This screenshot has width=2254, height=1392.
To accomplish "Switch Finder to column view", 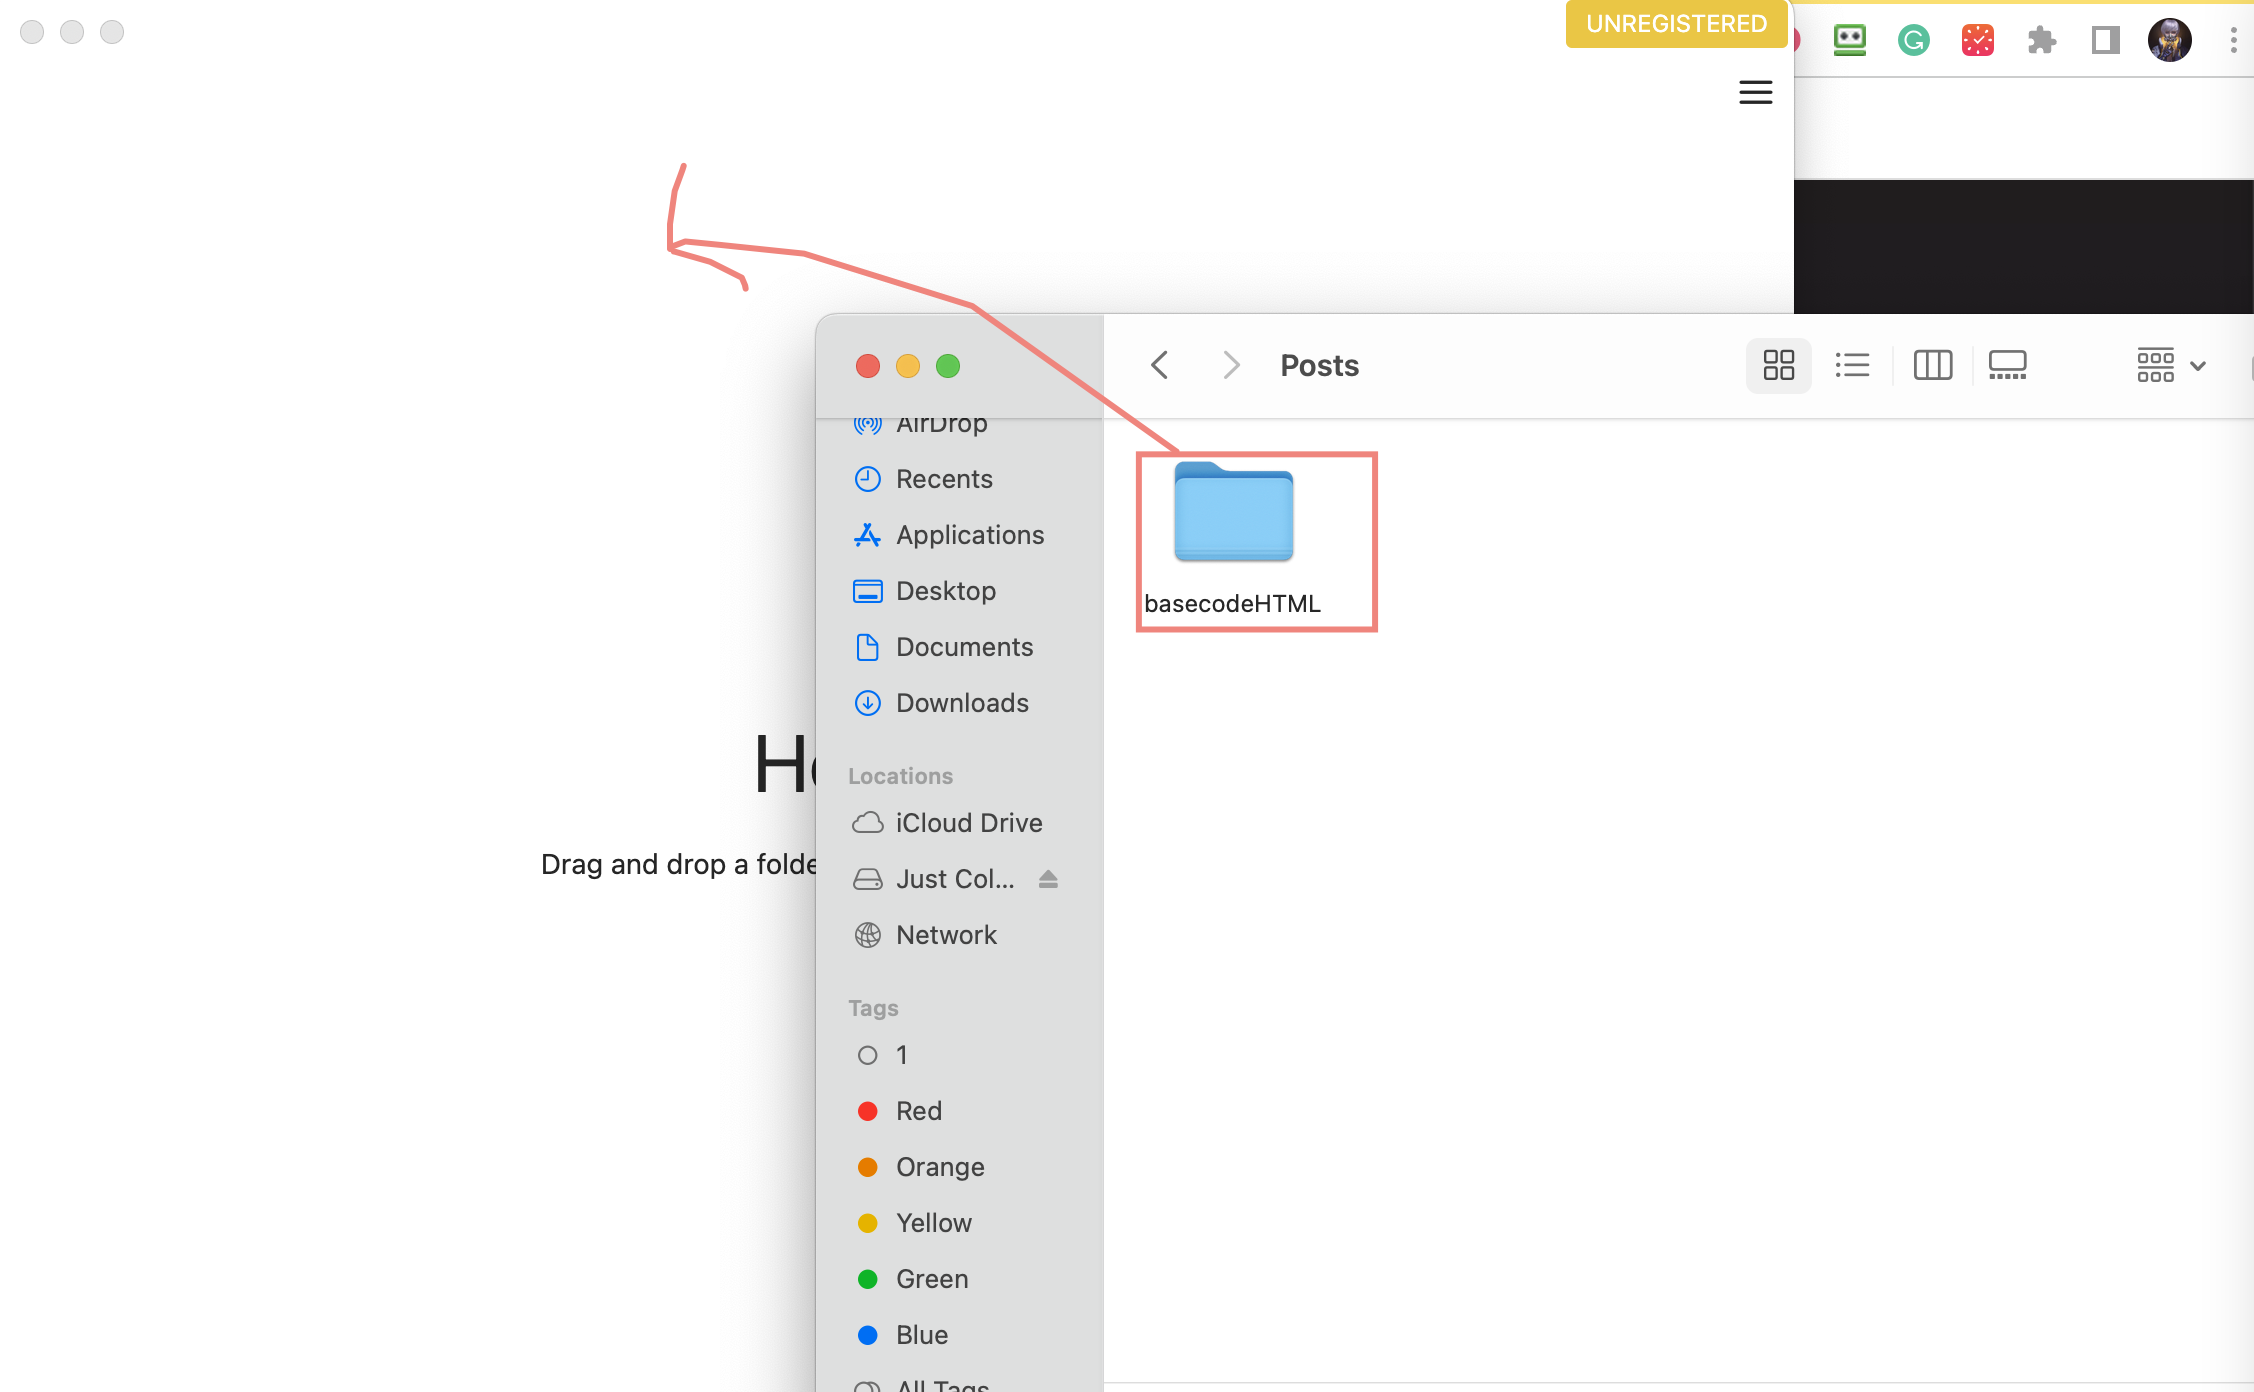I will pos(1932,365).
